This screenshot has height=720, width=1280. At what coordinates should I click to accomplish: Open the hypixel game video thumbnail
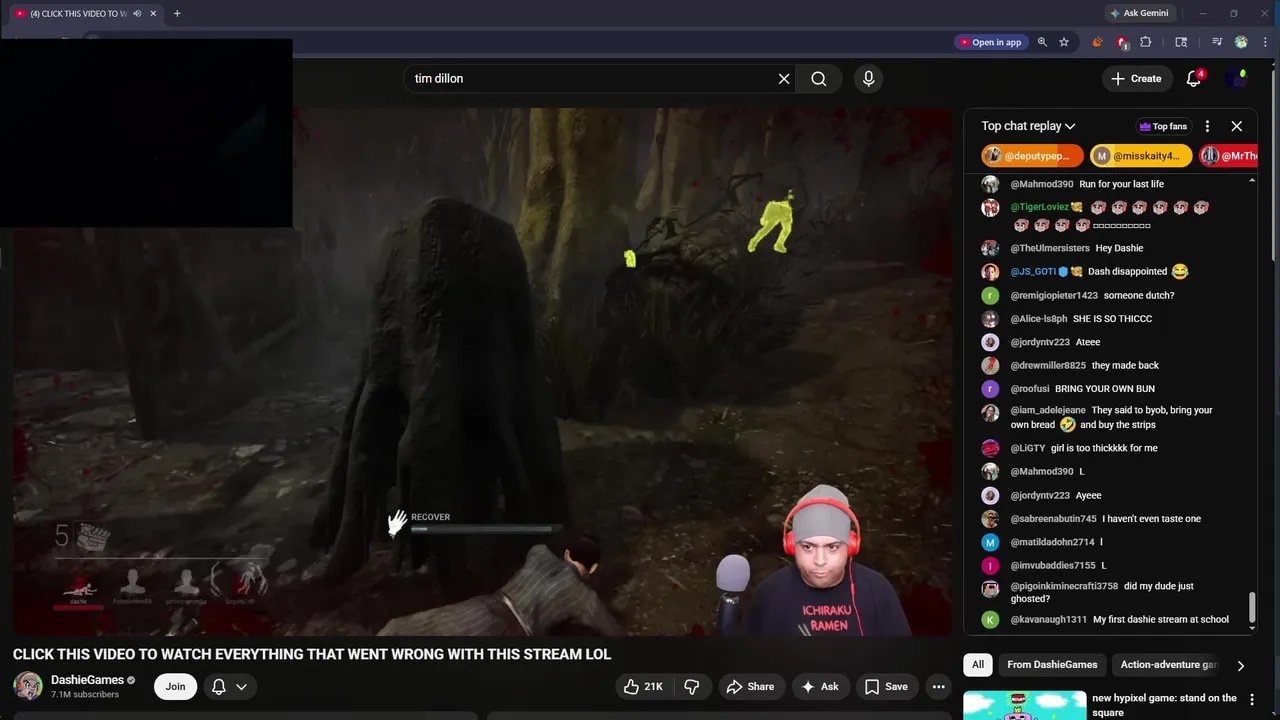point(1024,705)
